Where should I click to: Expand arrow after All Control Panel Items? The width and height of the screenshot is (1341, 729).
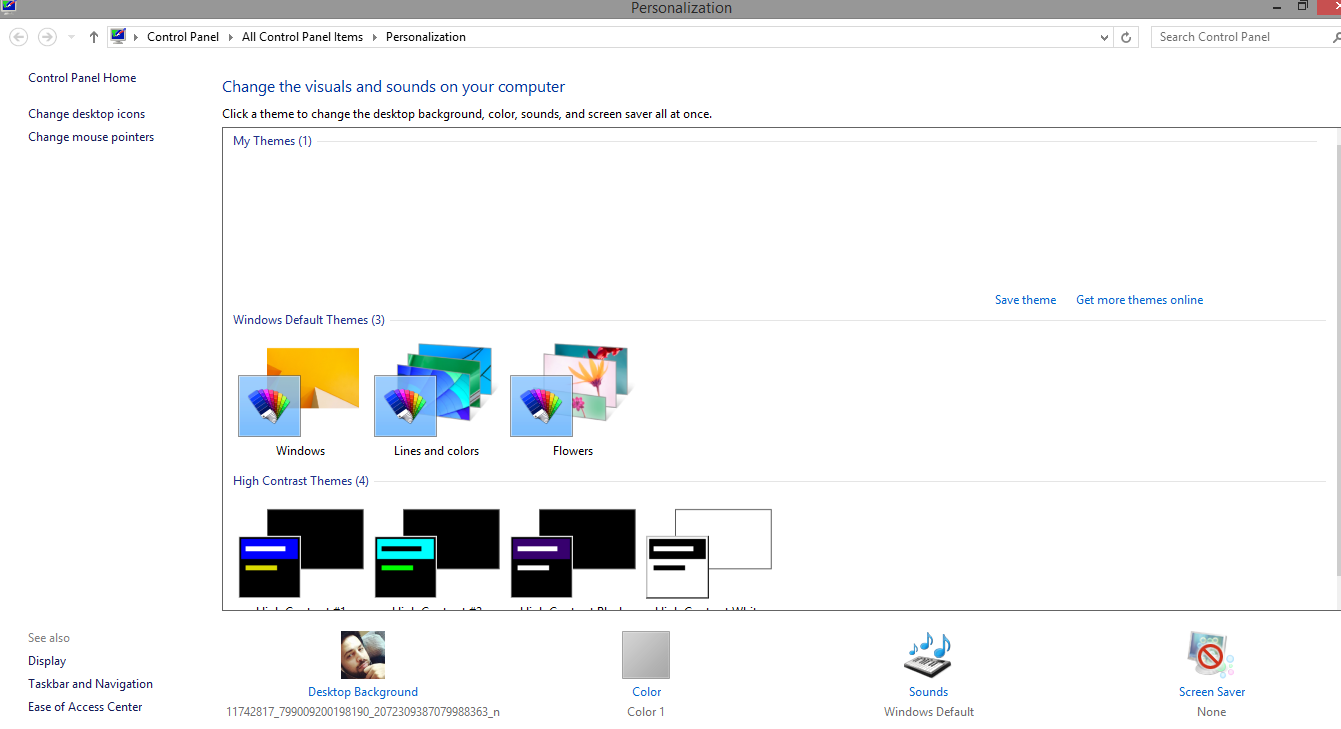375,37
